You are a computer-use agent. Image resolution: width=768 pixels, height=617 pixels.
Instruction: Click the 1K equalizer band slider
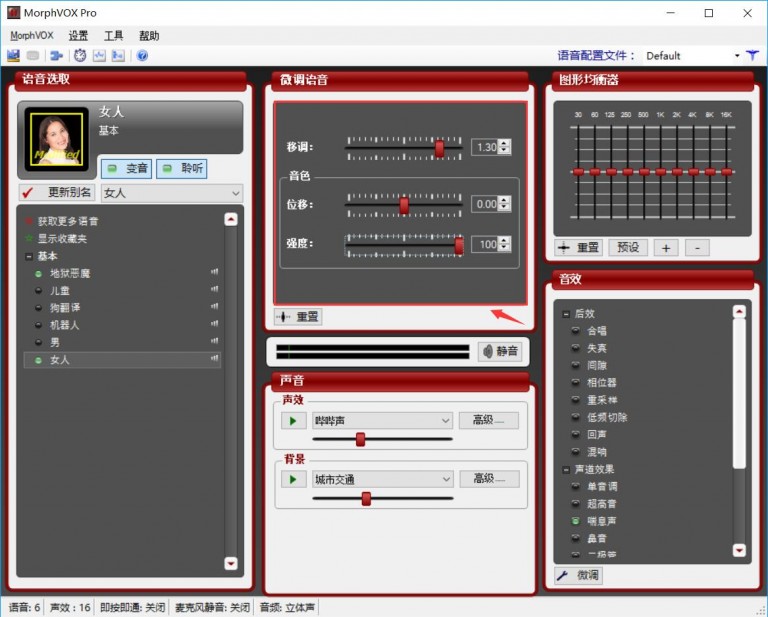(x=660, y=171)
